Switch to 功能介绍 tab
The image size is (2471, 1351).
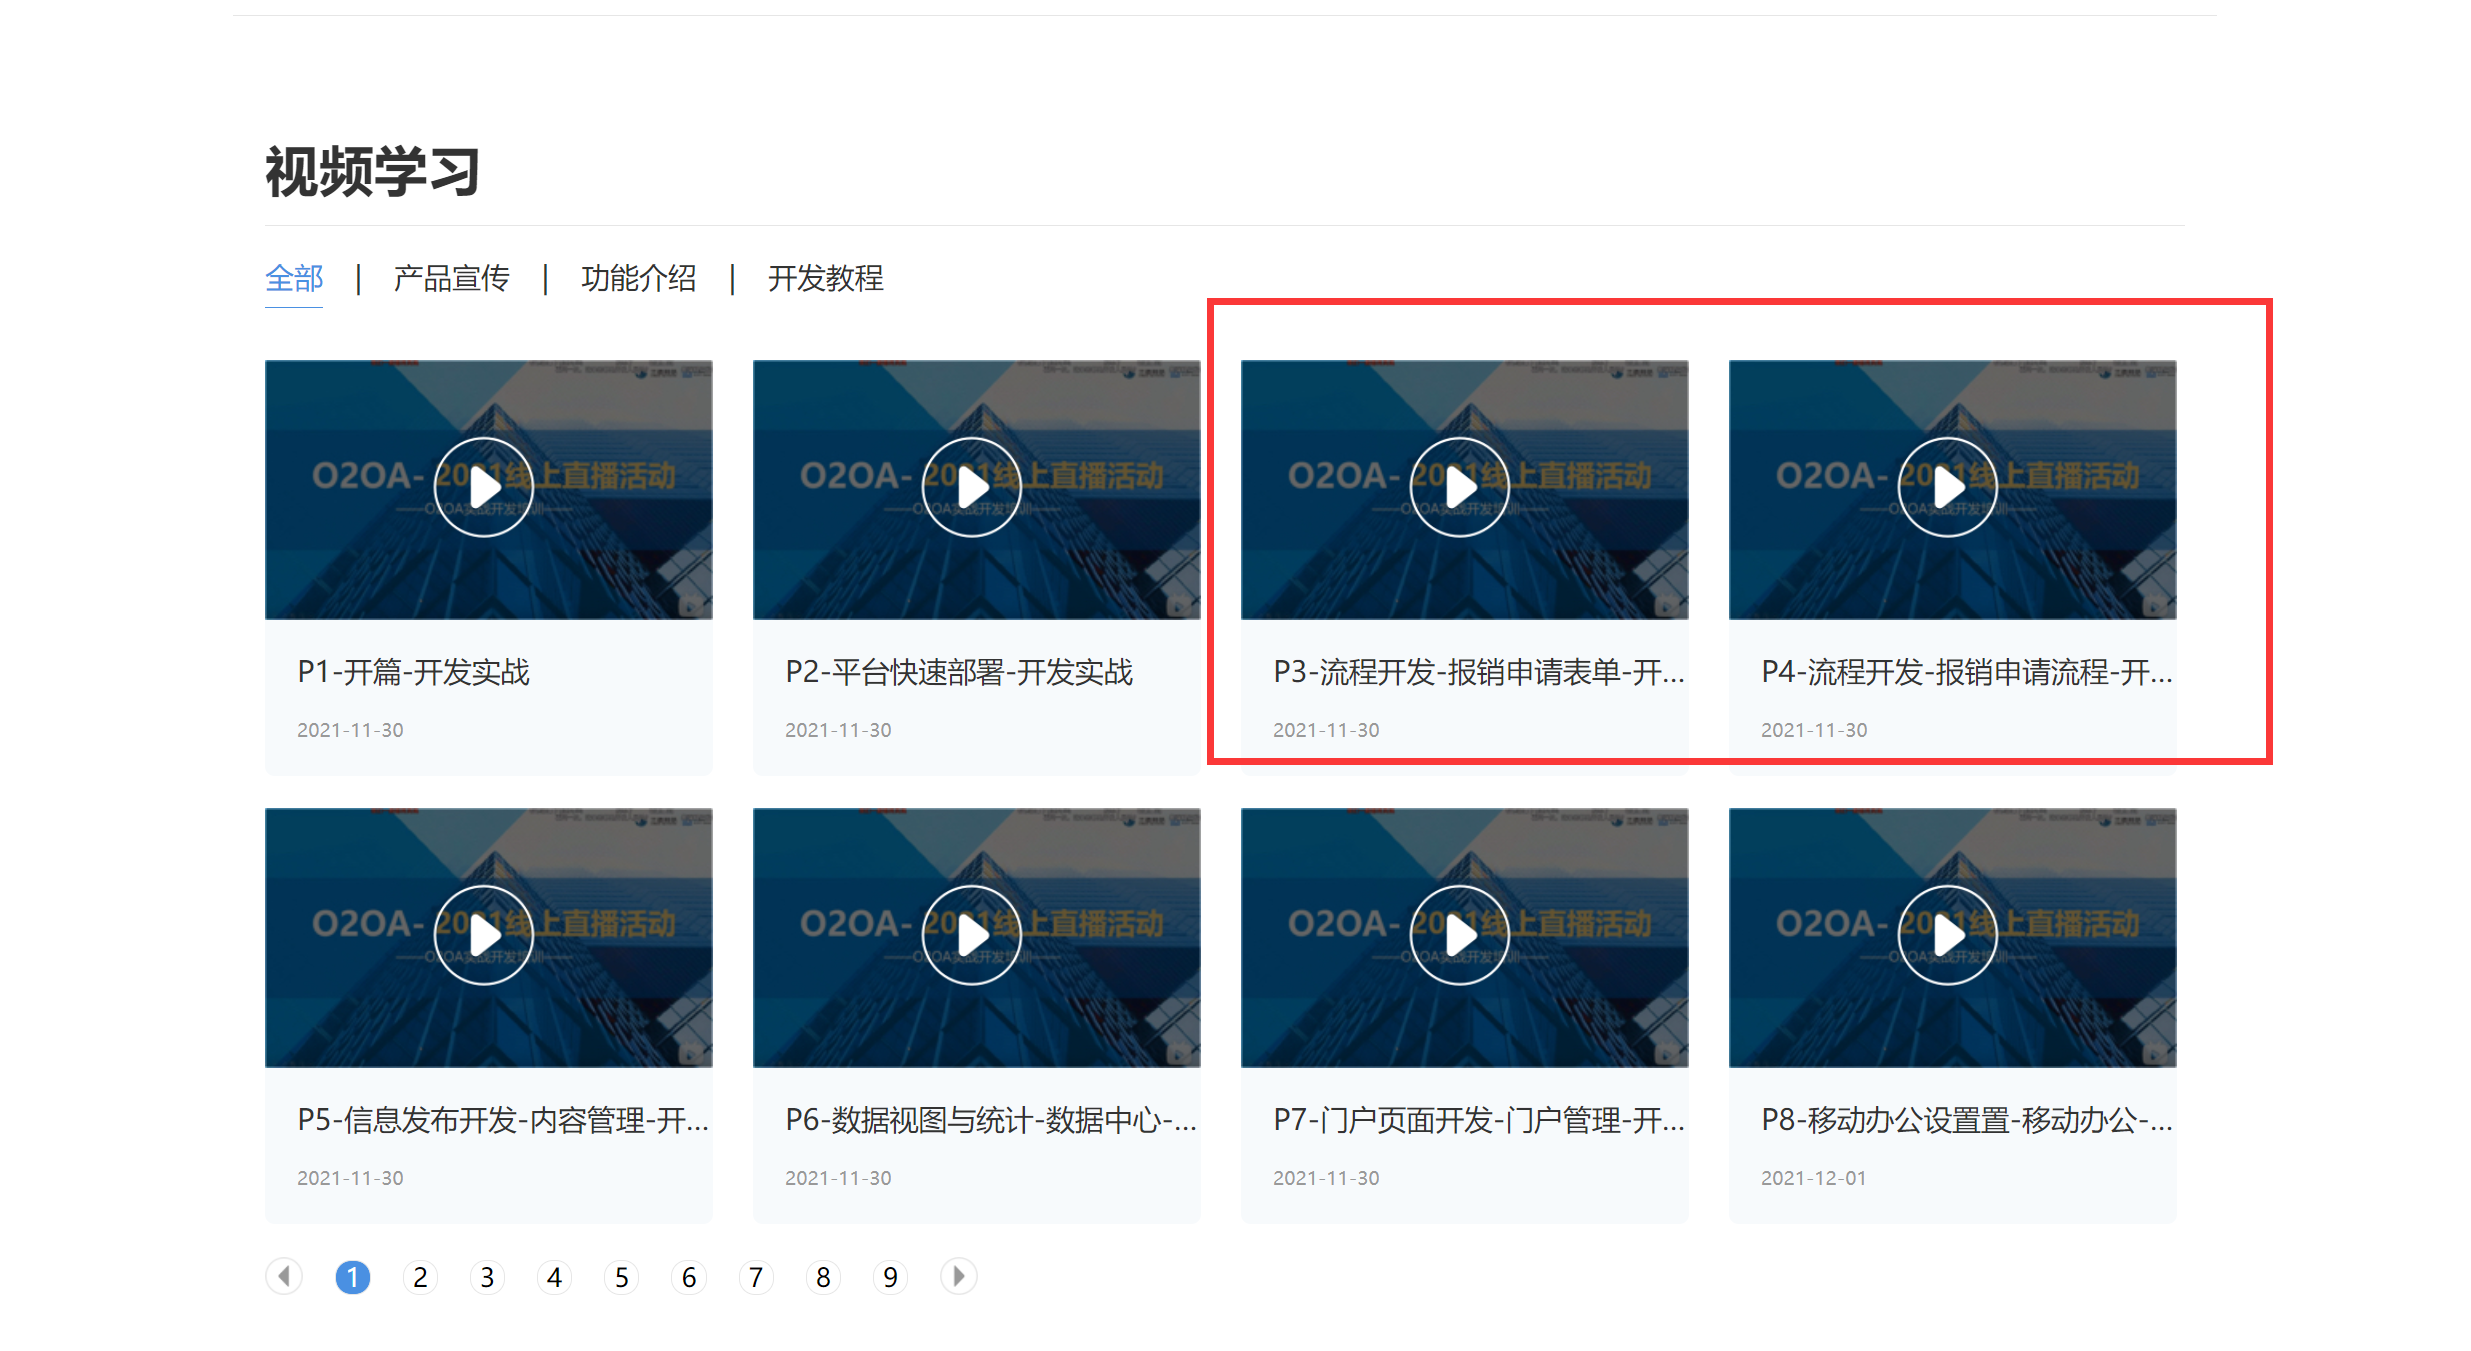(x=638, y=278)
